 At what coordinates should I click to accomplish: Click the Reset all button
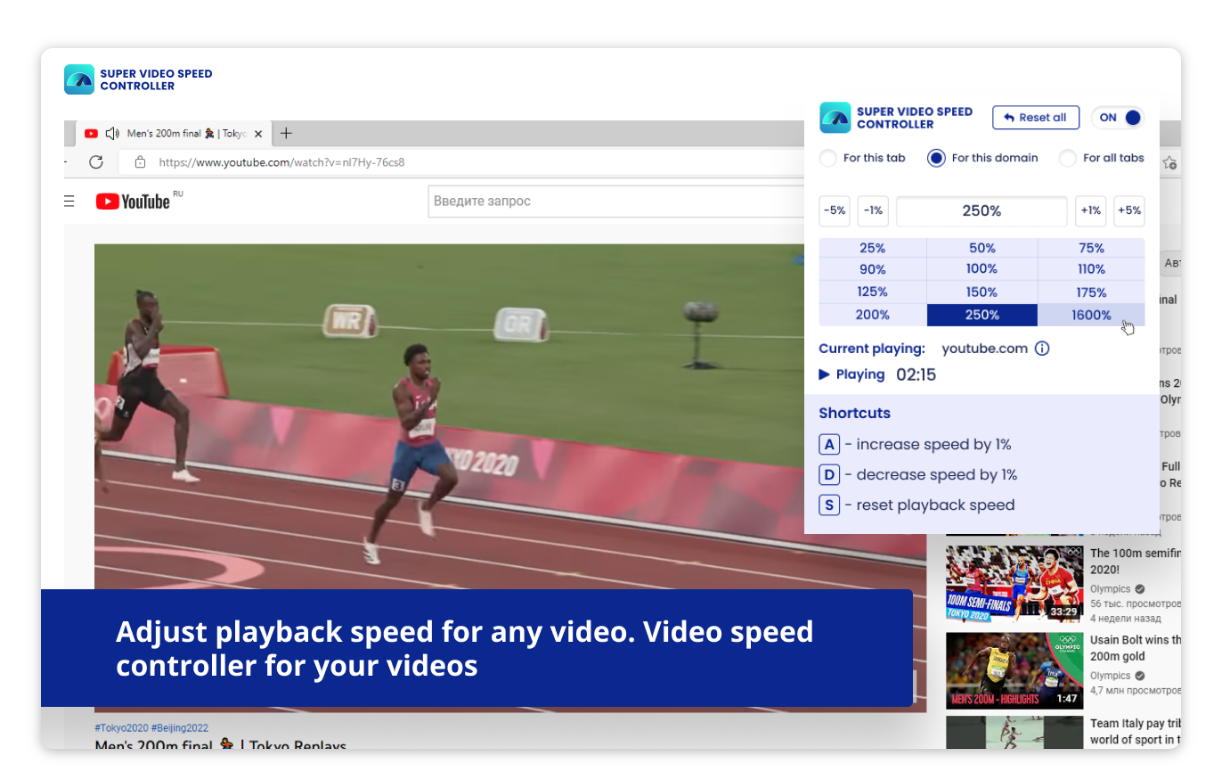coord(1036,117)
